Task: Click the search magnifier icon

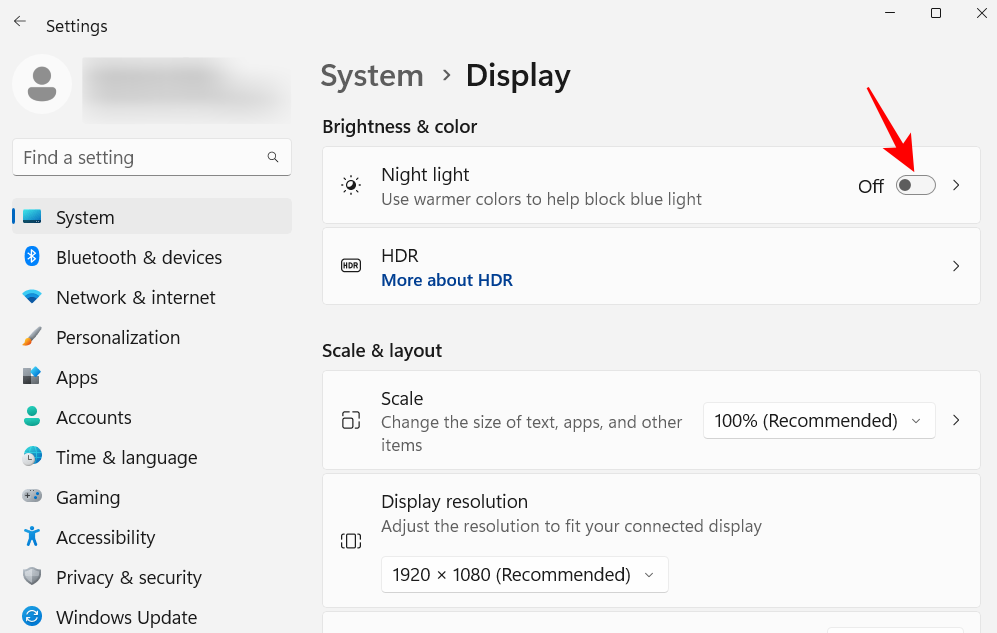Action: [x=273, y=157]
